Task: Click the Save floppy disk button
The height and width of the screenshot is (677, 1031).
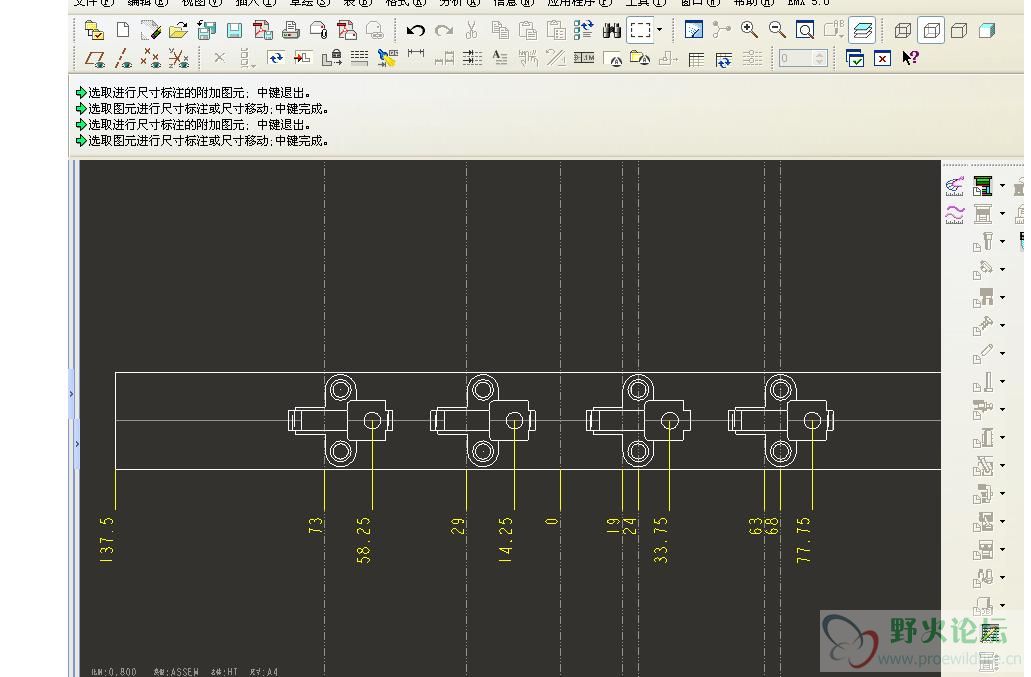Action: coord(234,30)
